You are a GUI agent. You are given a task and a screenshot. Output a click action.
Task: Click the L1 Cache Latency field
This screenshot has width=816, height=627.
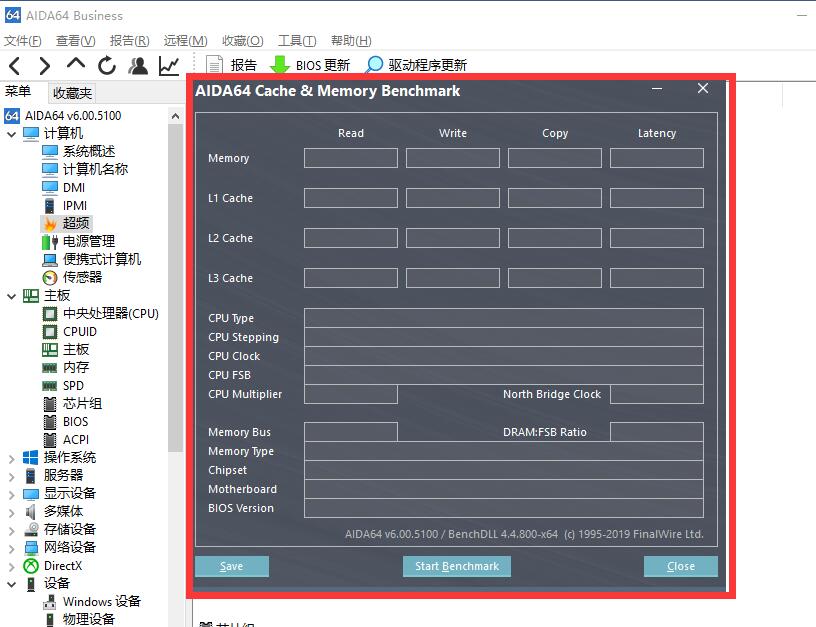(x=657, y=198)
